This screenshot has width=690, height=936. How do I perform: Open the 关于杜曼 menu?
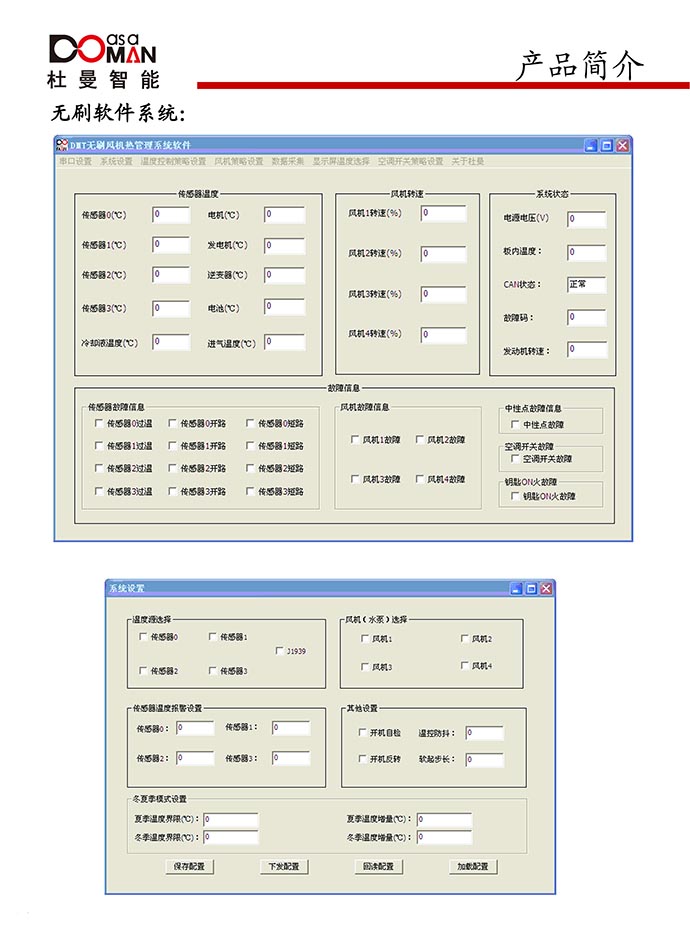467,161
